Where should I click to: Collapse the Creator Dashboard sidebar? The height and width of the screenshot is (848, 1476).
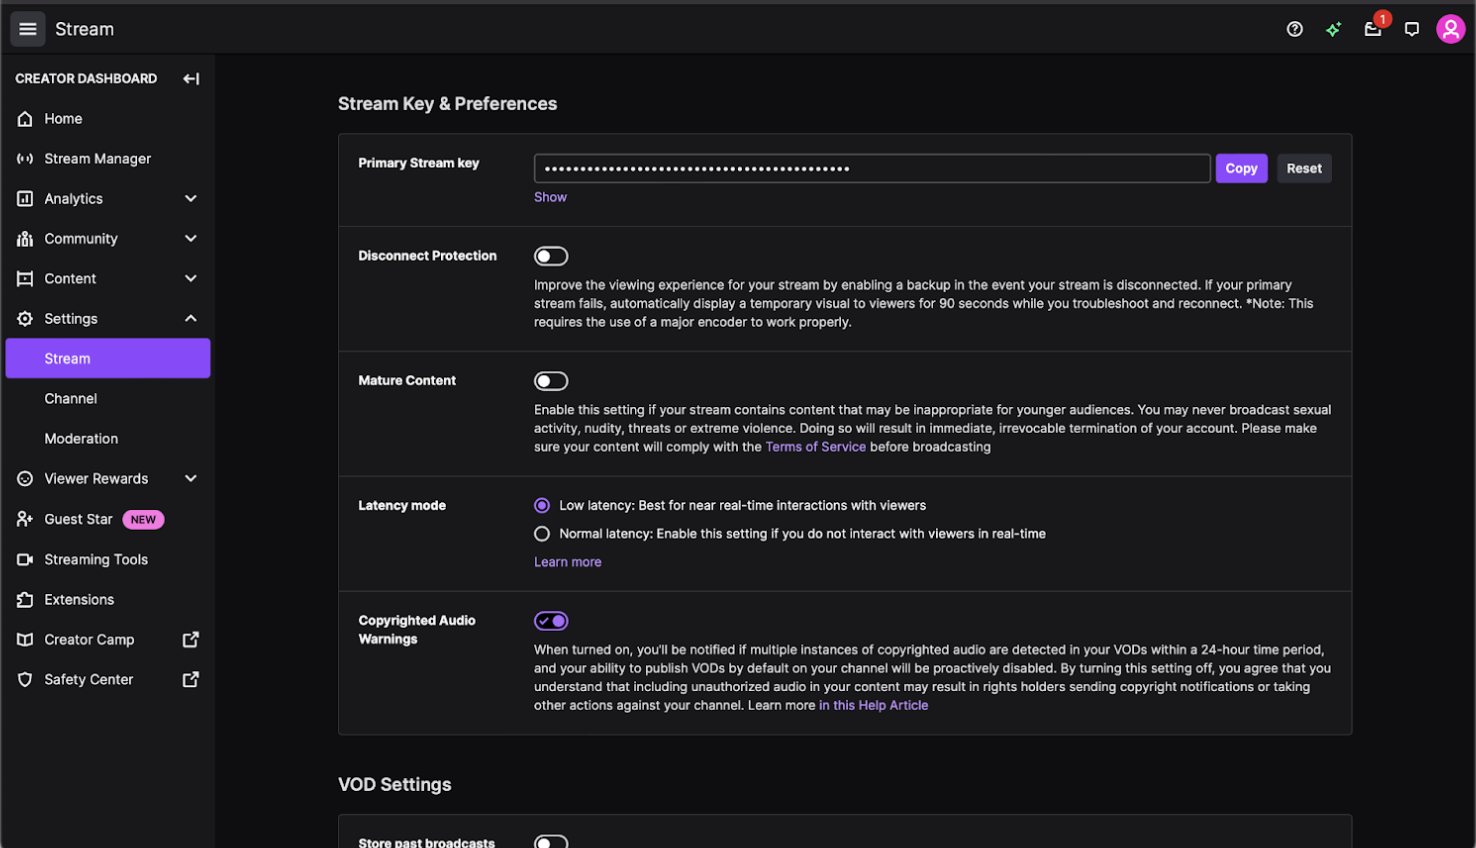coord(191,78)
